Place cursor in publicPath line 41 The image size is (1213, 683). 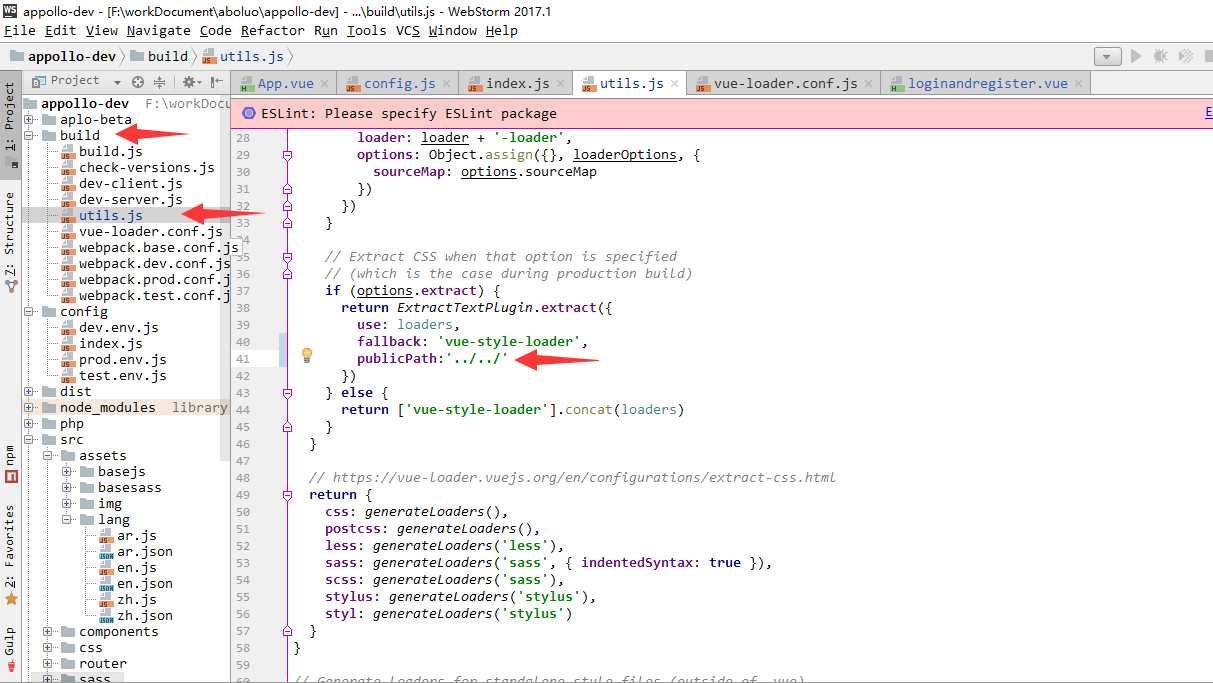(x=433, y=359)
